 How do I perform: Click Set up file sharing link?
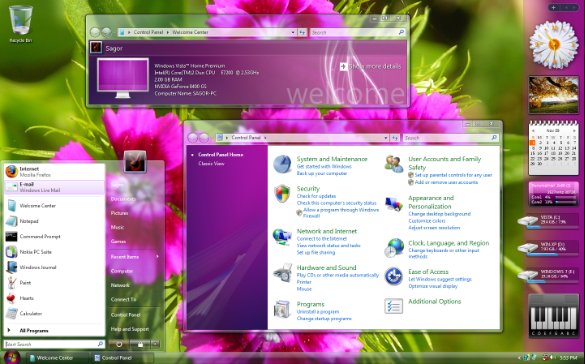[316, 252]
